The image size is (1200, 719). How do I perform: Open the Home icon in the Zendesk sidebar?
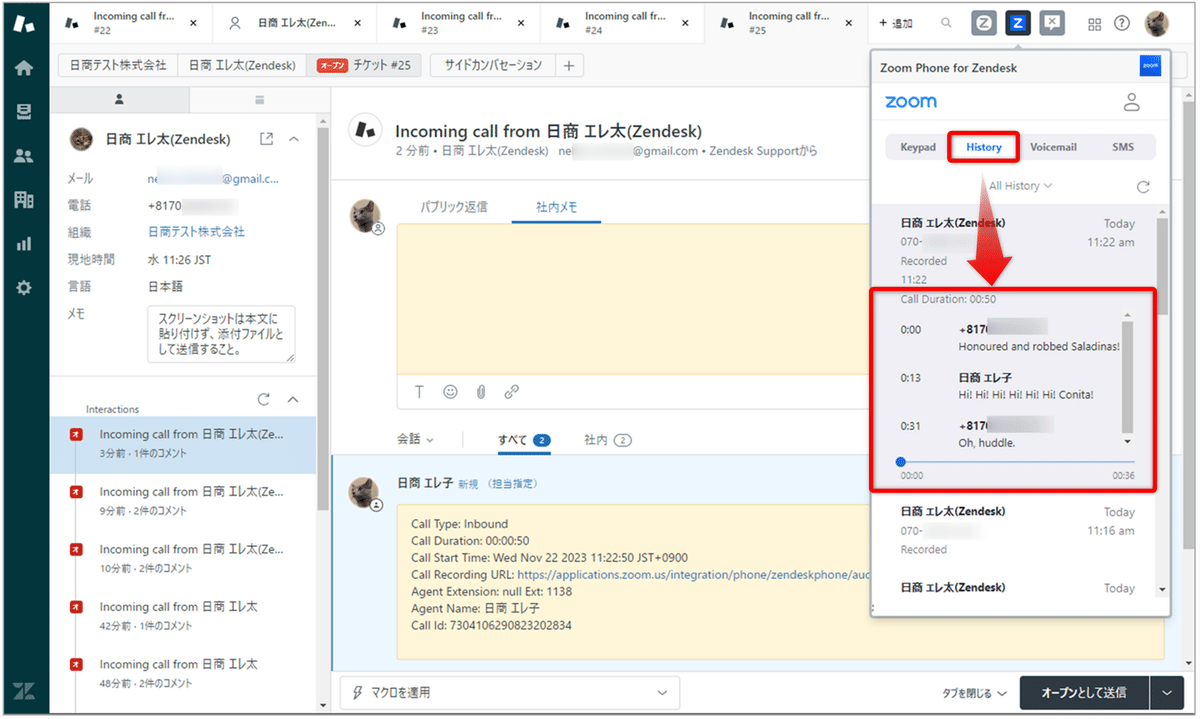[24, 68]
